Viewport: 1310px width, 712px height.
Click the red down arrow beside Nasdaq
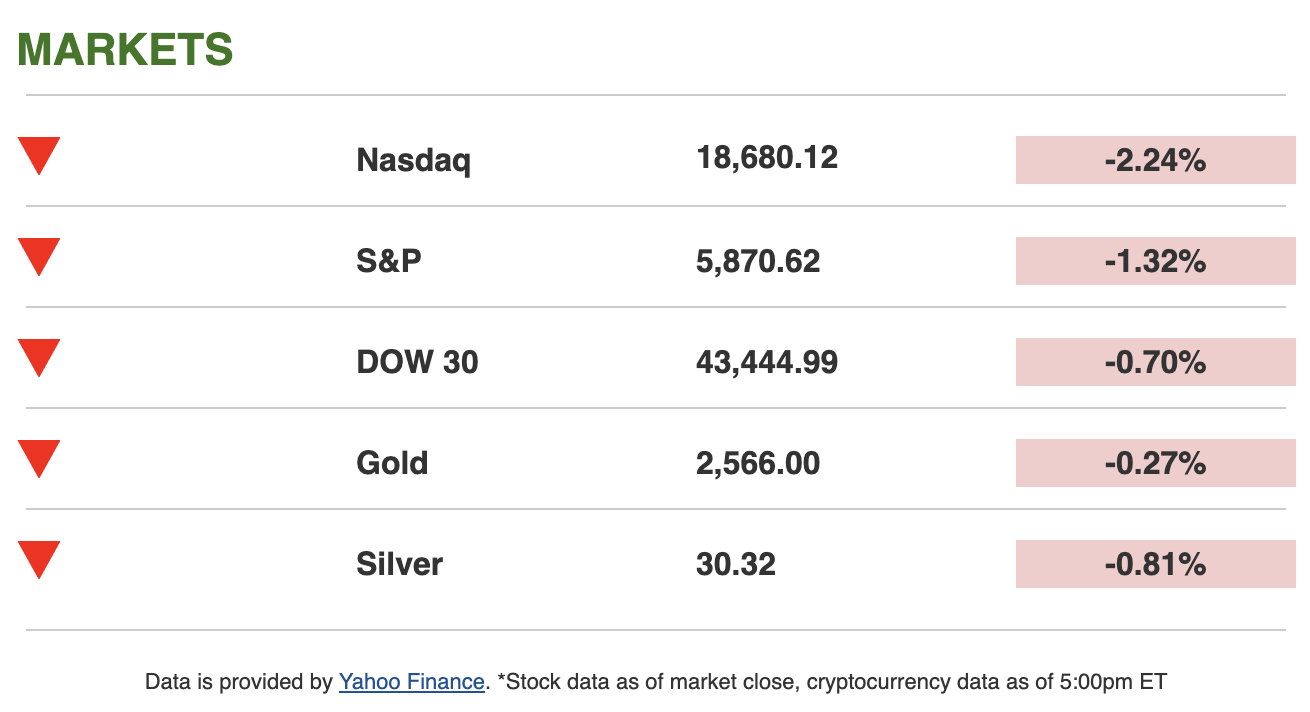39,156
